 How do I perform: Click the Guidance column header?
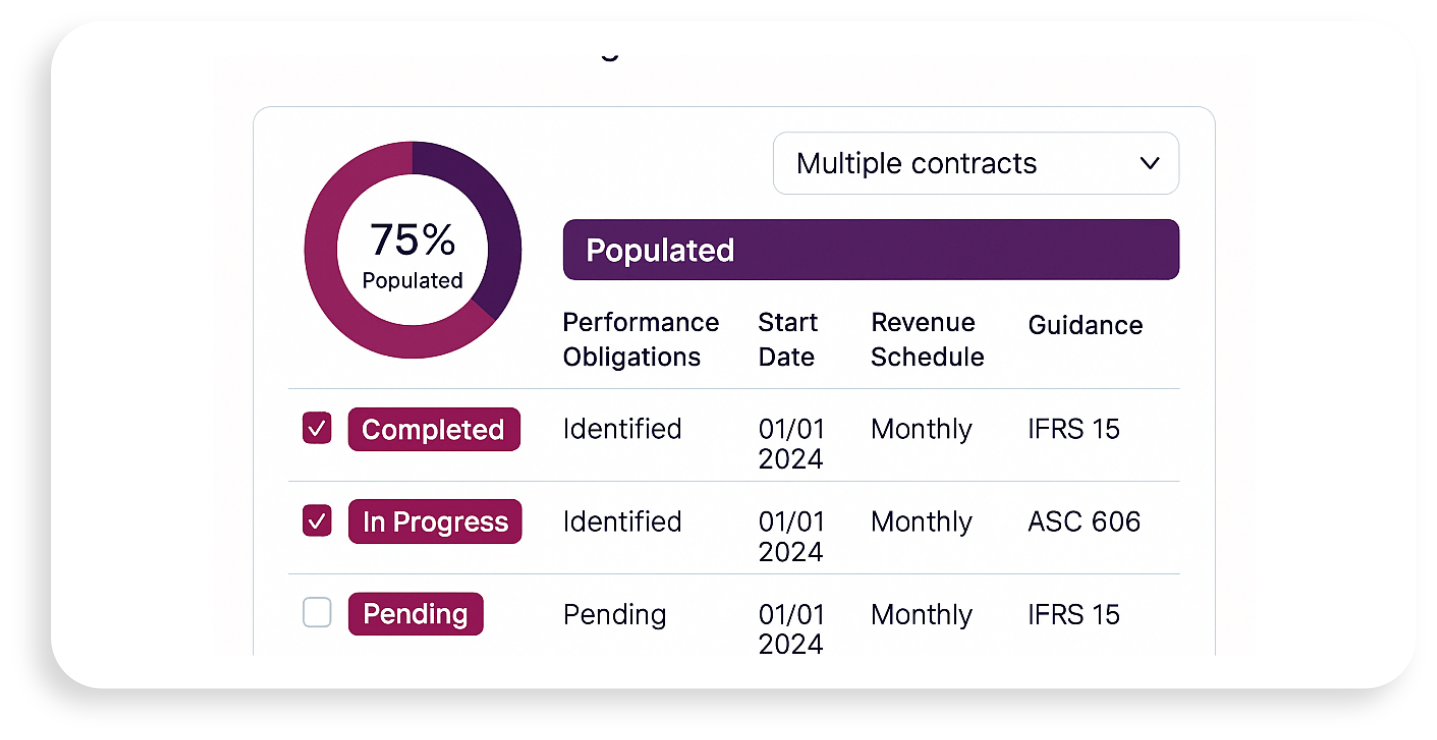(x=1085, y=325)
